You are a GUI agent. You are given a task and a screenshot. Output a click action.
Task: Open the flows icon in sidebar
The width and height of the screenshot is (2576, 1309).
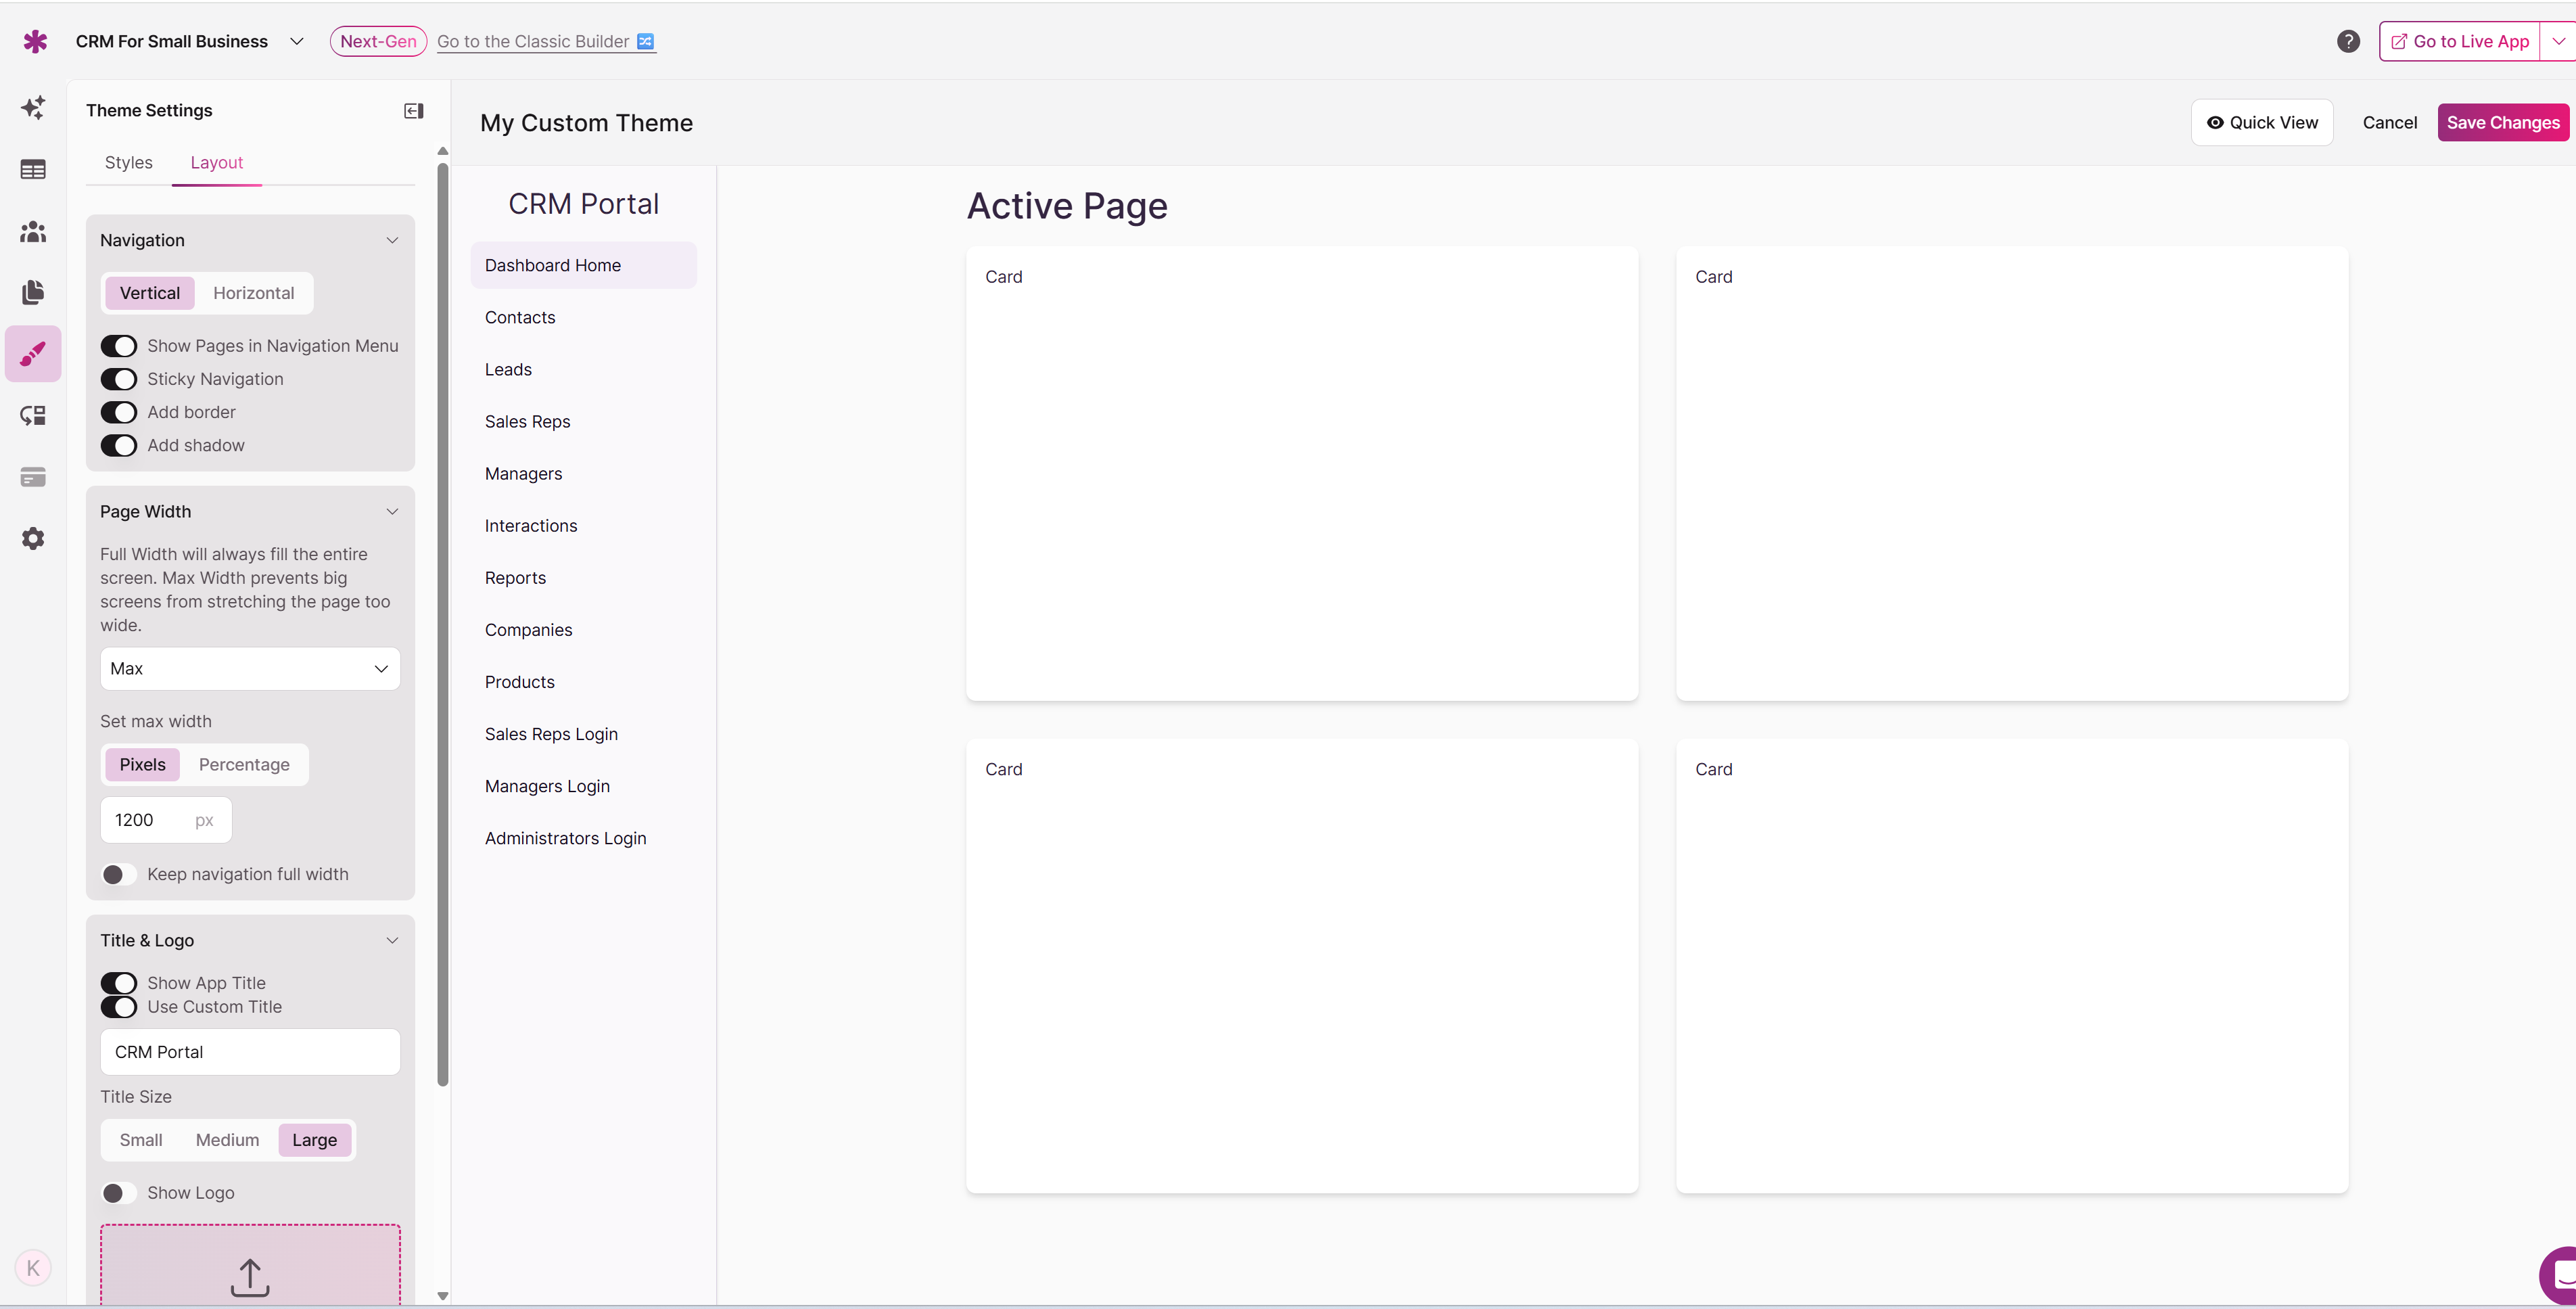pos(33,416)
